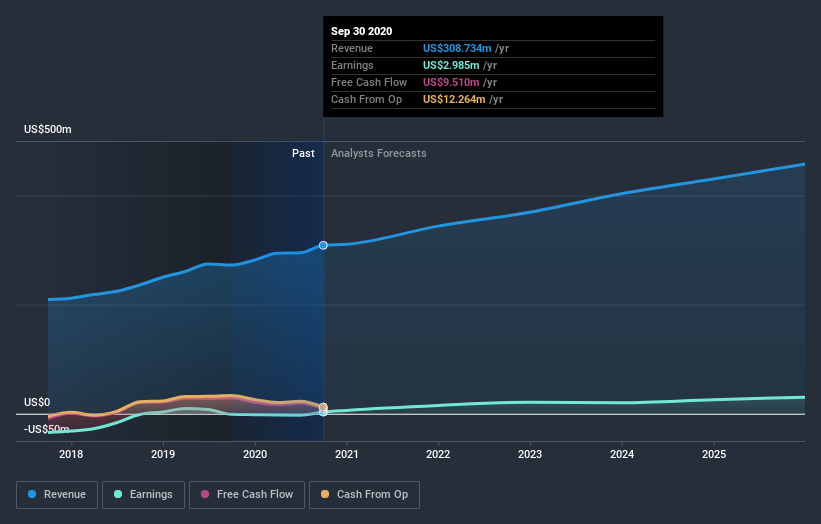This screenshot has width=821, height=524.
Task: Click the 2018 x-axis label
Action: (71, 454)
